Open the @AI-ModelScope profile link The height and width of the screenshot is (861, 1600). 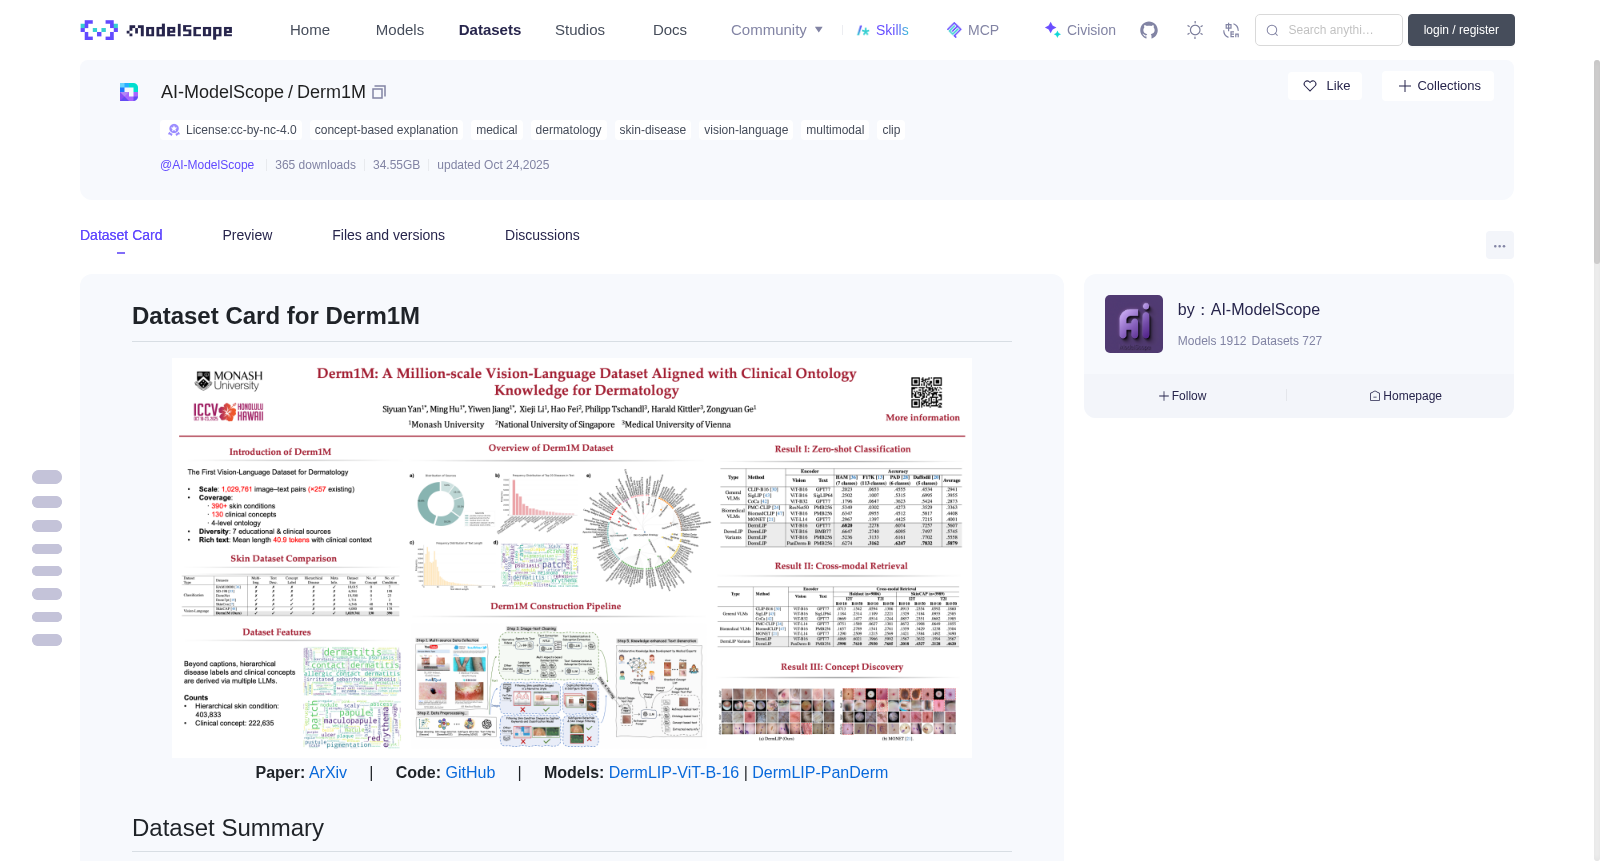pos(207,165)
